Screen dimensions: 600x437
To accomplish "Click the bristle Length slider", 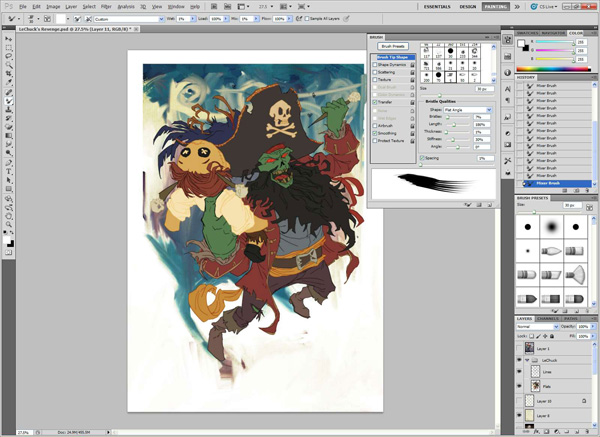I will click(458, 125).
